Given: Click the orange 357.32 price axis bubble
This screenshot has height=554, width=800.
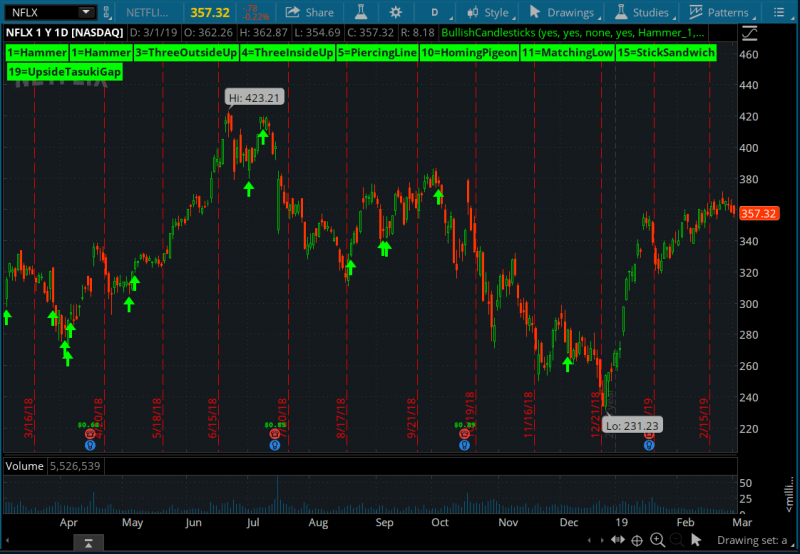Looking at the screenshot, I should tap(759, 214).
